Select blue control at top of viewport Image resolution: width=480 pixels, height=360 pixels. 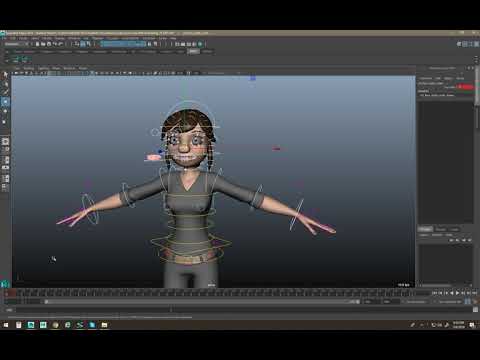coord(253,78)
